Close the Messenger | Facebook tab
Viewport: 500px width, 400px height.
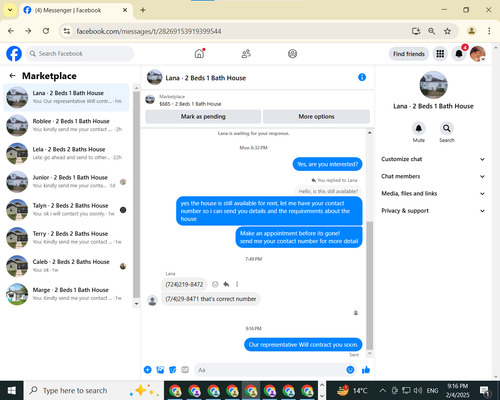click(x=125, y=10)
